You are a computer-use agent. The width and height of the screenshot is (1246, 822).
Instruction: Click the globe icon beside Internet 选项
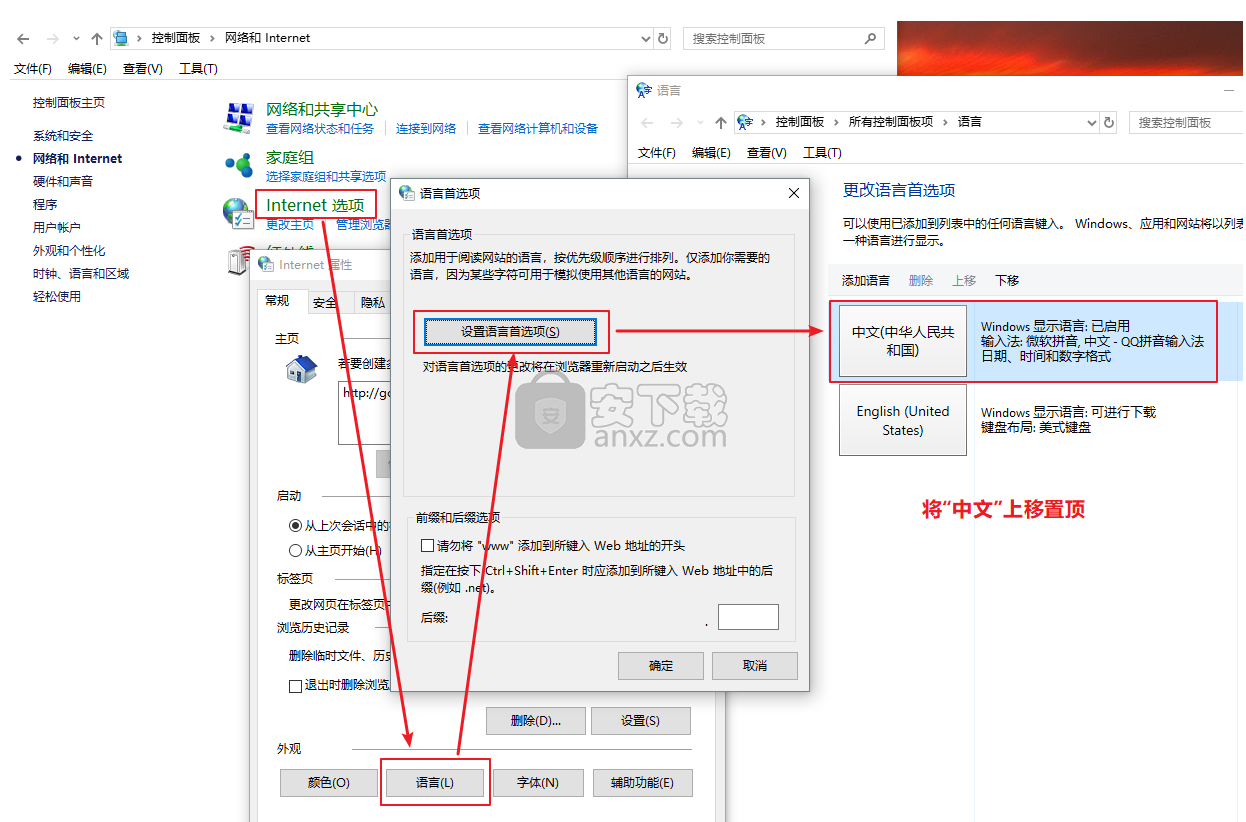coord(237,212)
